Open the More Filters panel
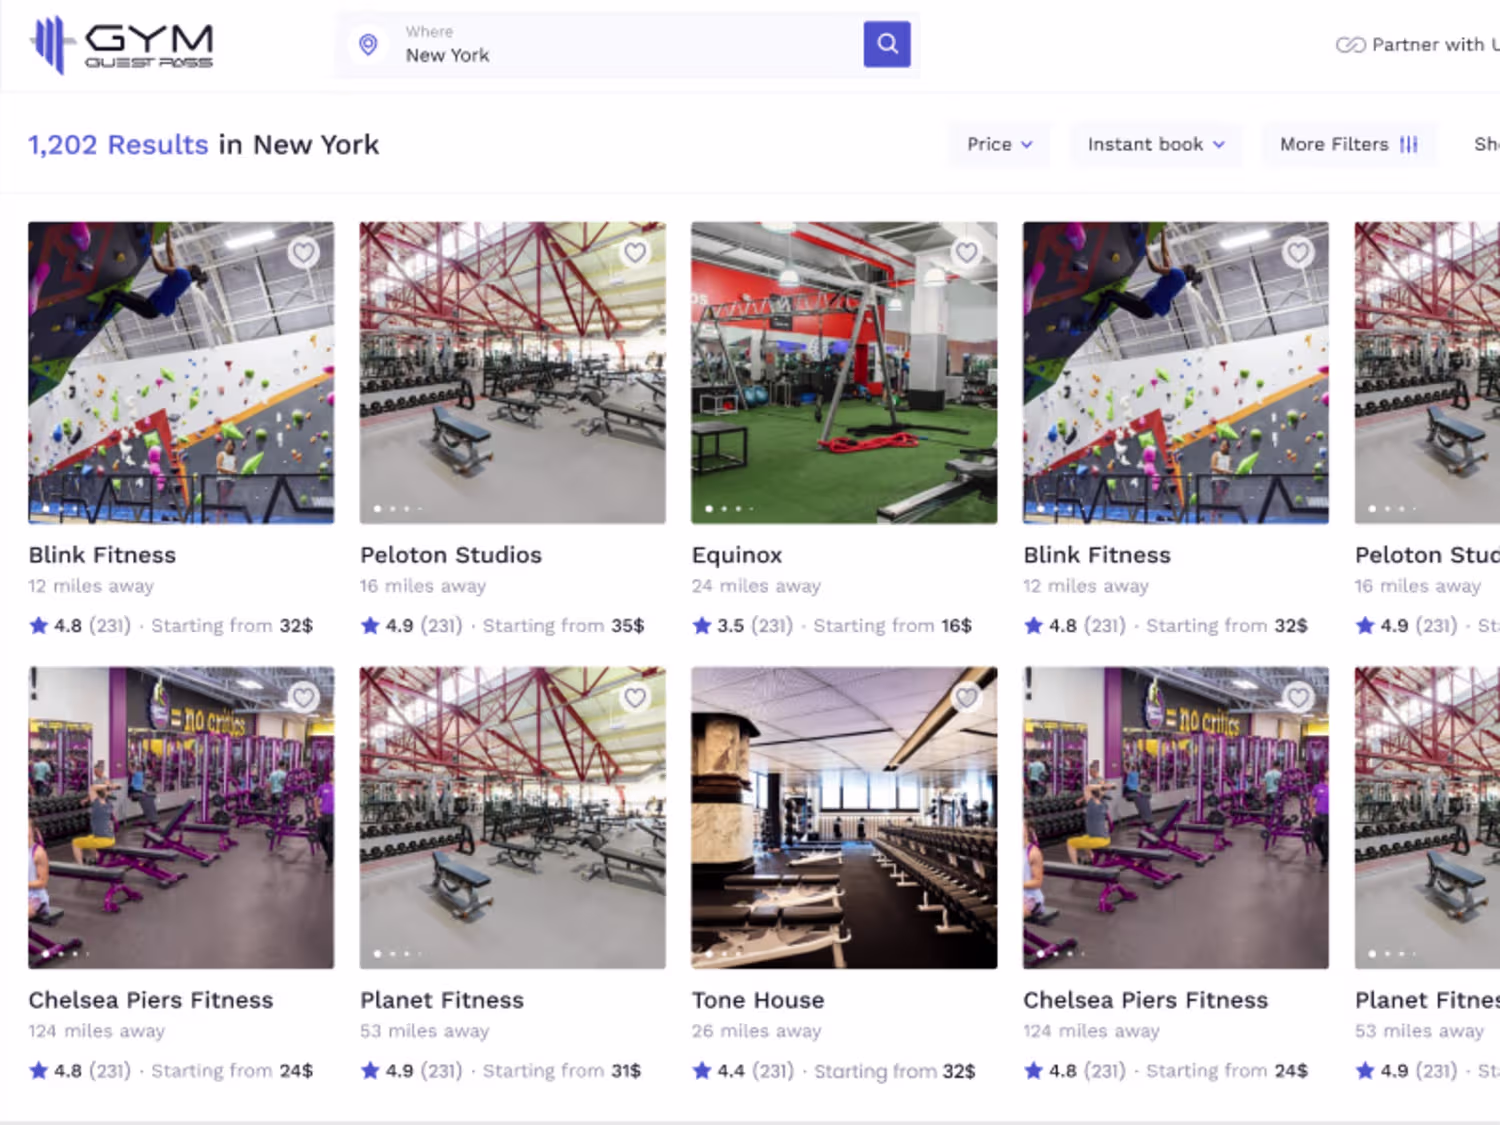1500x1125 pixels. (1349, 144)
